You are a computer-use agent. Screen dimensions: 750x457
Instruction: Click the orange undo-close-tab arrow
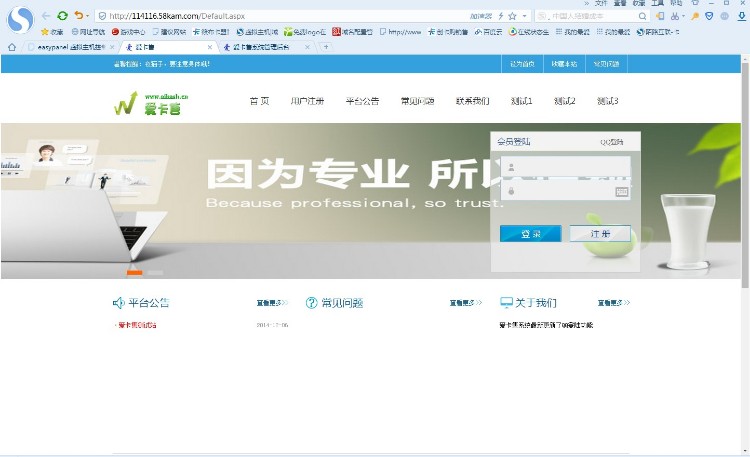click(x=79, y=16)
